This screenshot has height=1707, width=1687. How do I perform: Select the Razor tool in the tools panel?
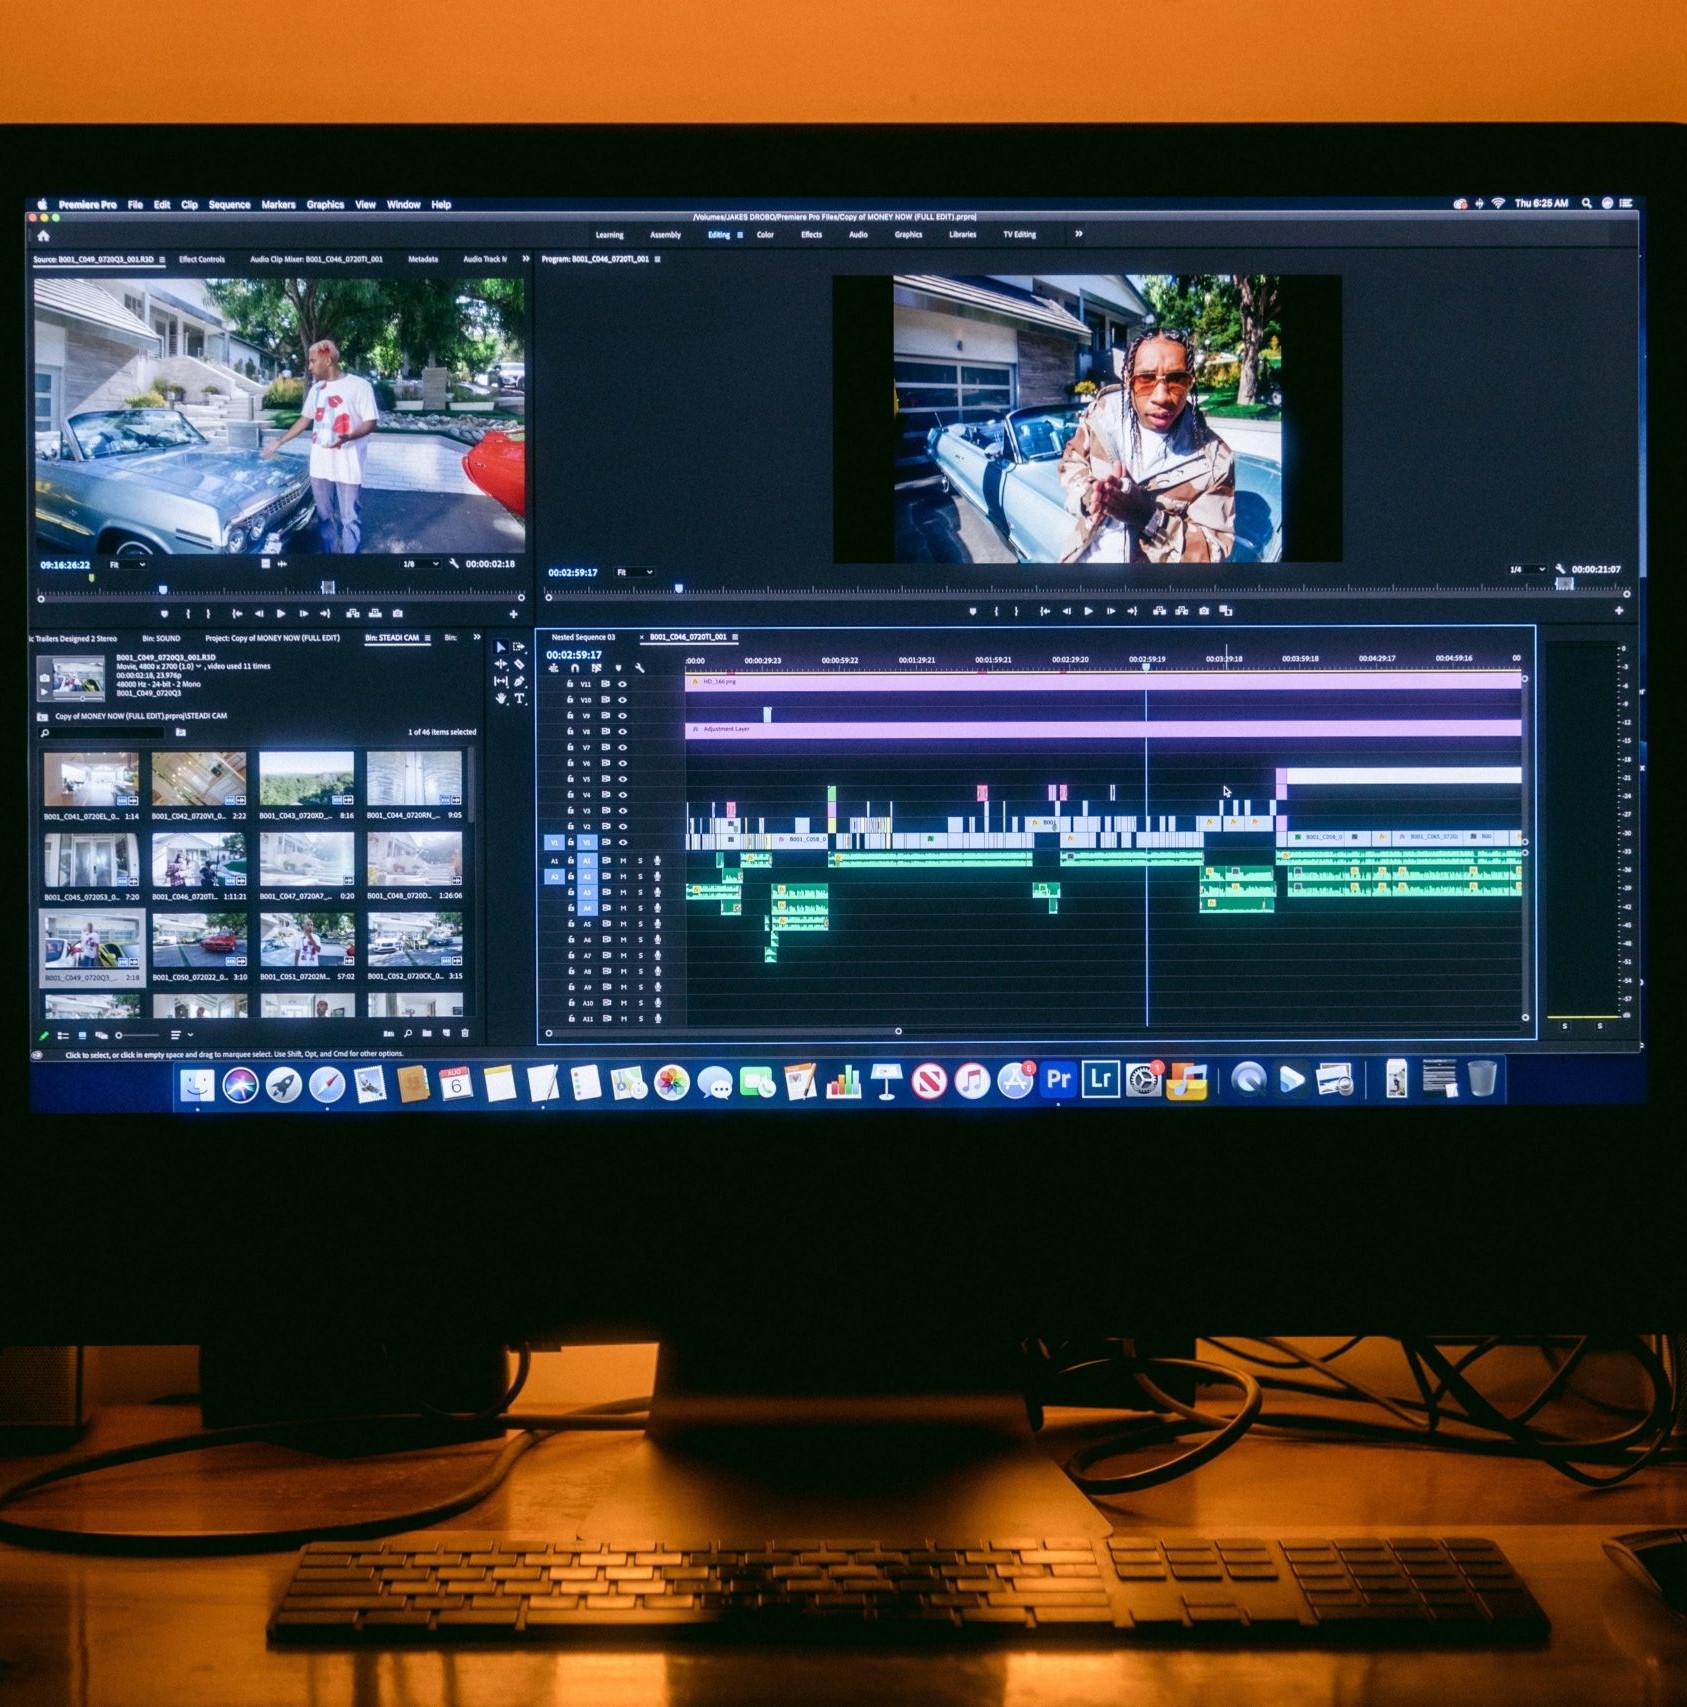point(519,664)
